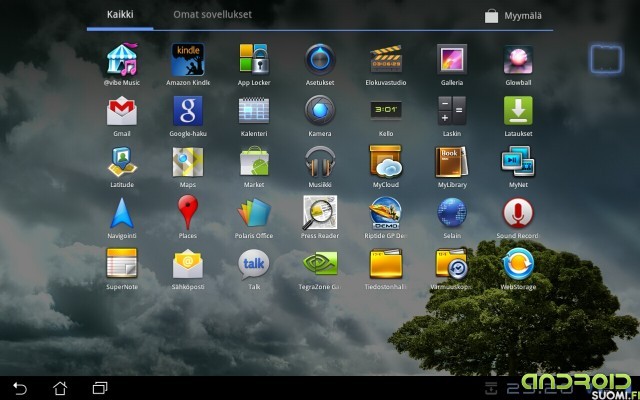Open Google-haku search app

coord(188,111)
